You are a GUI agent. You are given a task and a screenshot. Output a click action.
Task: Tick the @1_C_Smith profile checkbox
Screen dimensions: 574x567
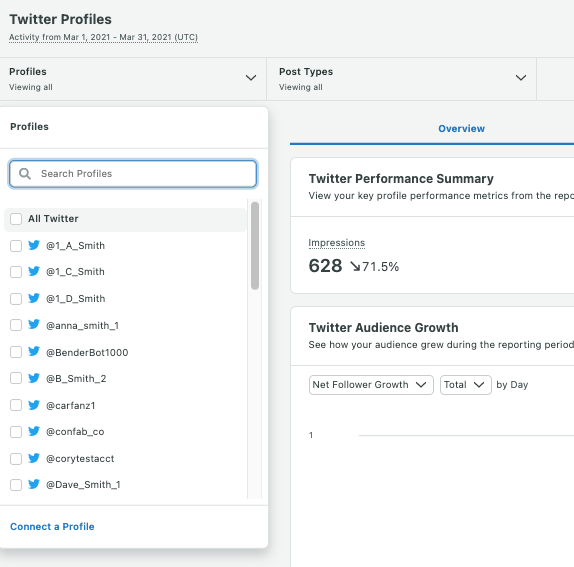point(16,272)
